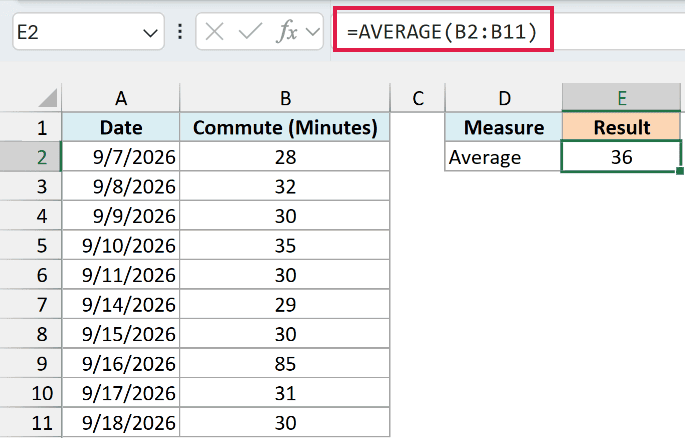This screenshot has width=685, height=438.
Task: Click the 'Measure' header cell
Action: tap(504, 128)
